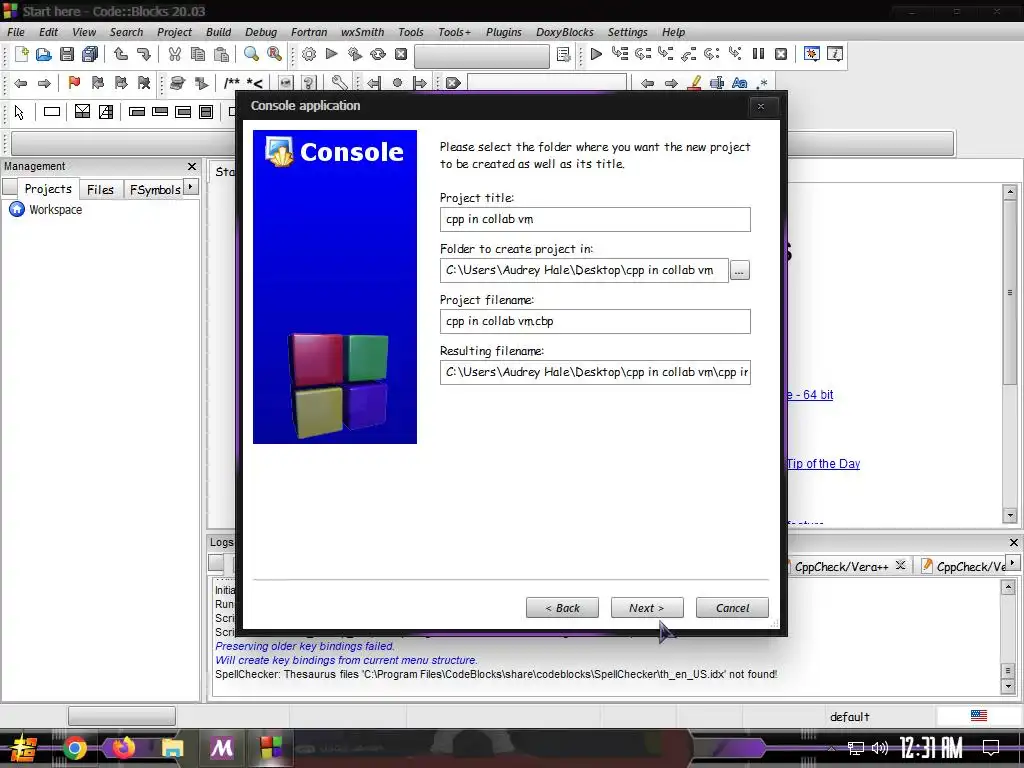Click the DoxyBlocks line comment icon
The image size is (1024, 768).
coord(255,83)
